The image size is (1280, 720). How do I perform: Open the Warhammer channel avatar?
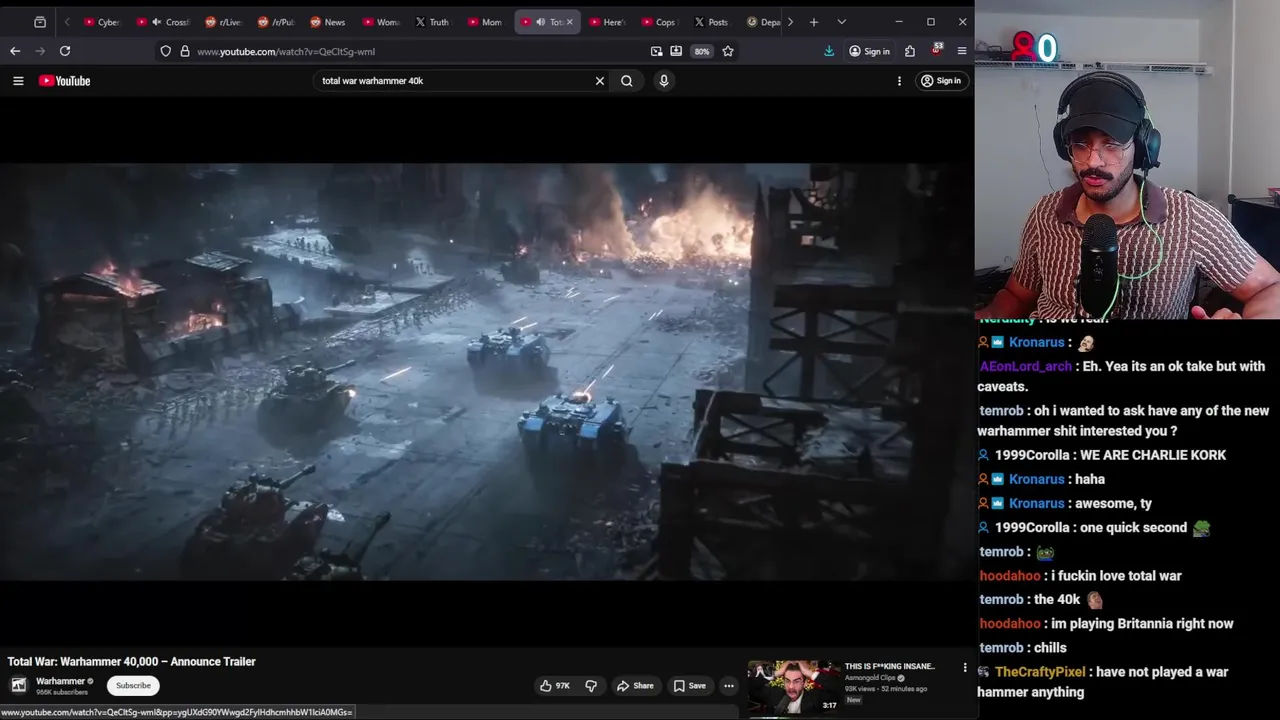(x=18, y=685)
